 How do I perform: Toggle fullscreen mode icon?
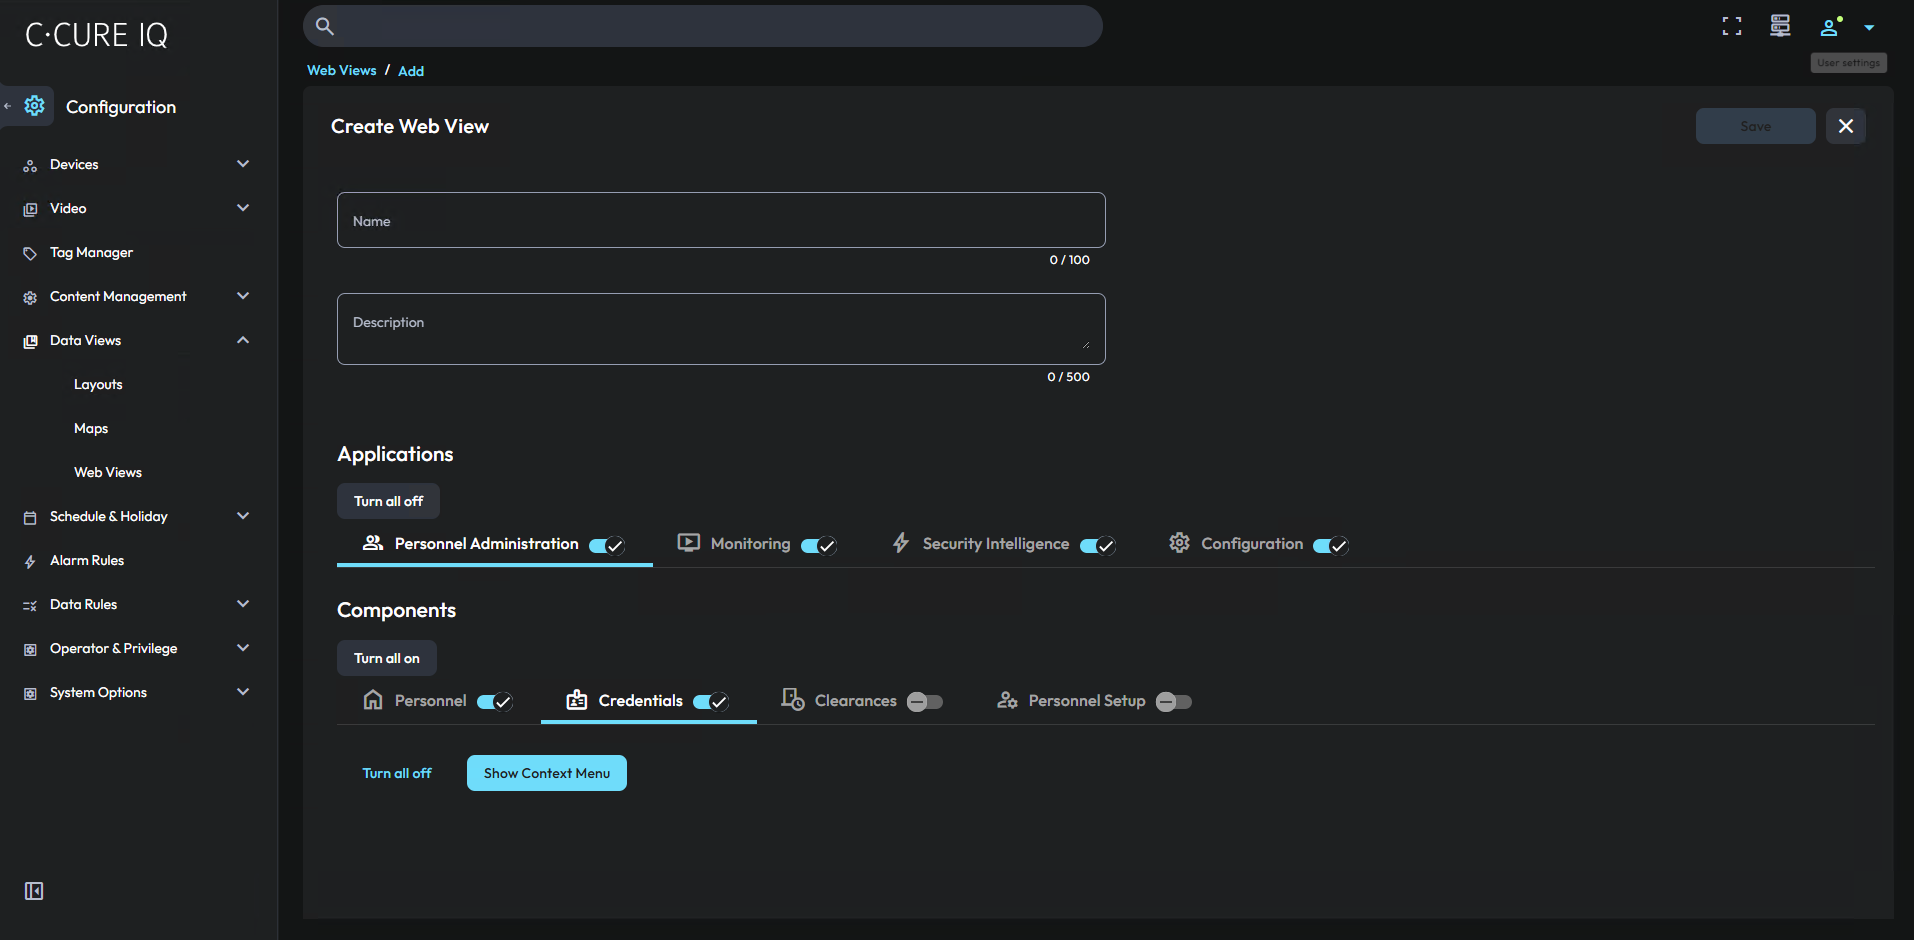coord(1732,27)
